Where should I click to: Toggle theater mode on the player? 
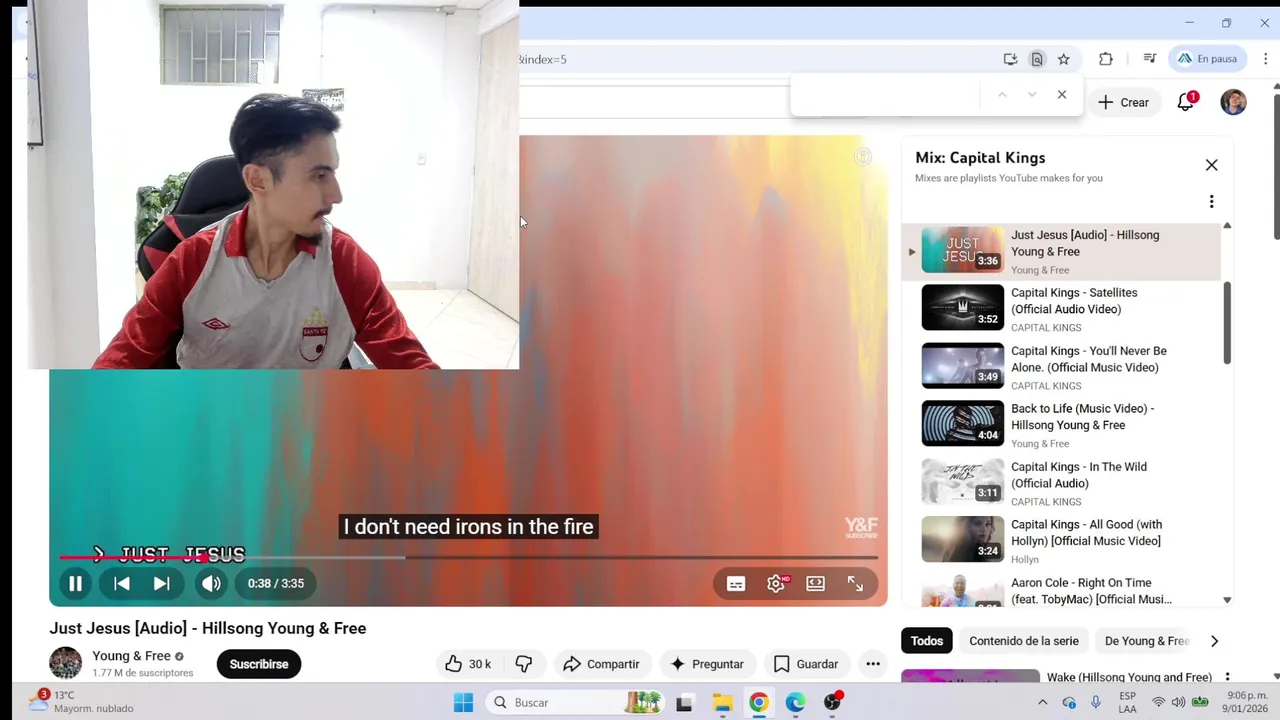click(x=816, y=584)
